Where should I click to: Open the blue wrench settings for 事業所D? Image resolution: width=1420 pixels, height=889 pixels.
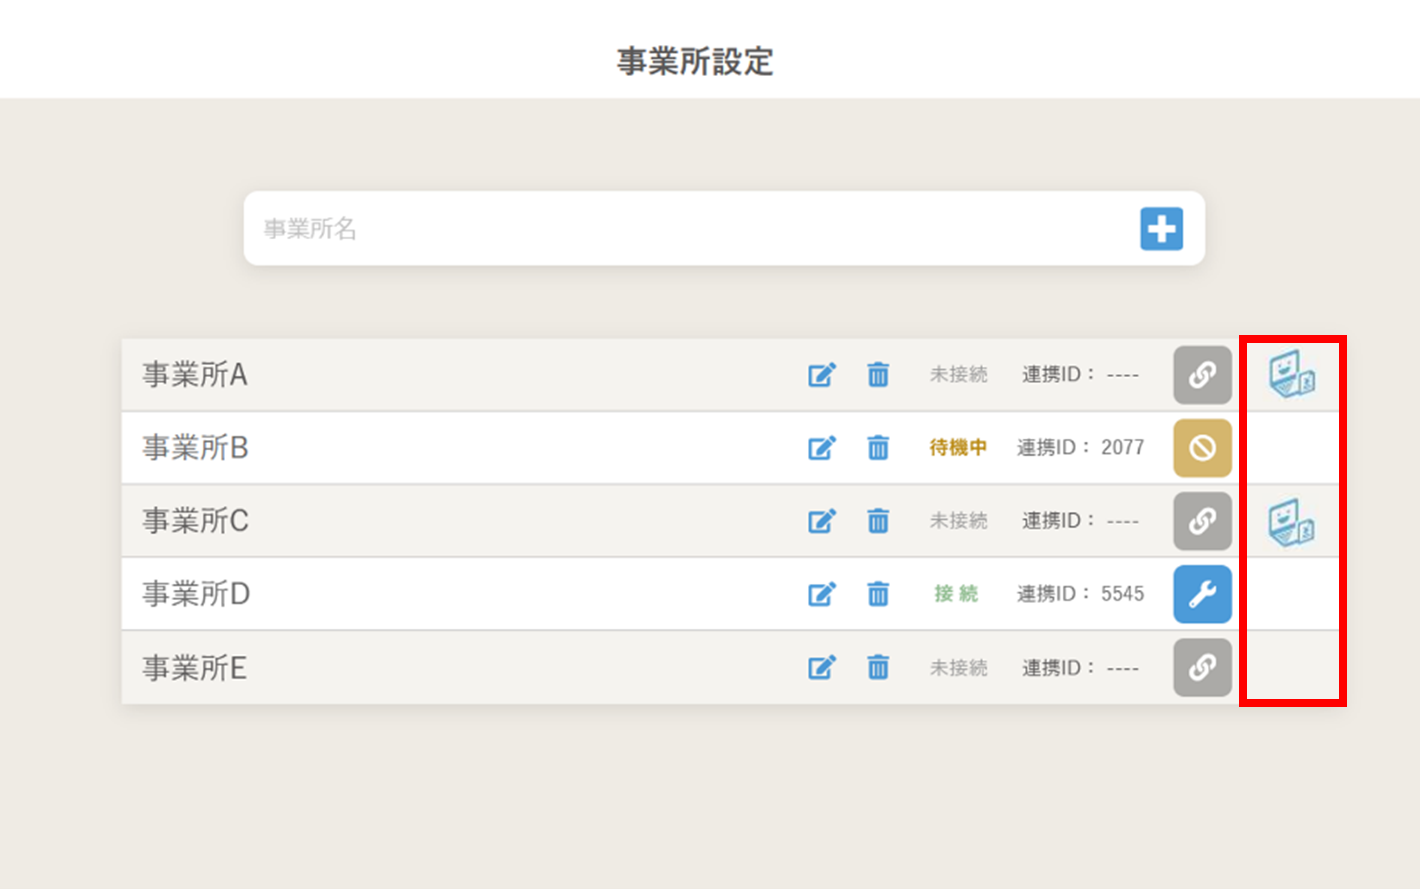(x=1202, y=594)
